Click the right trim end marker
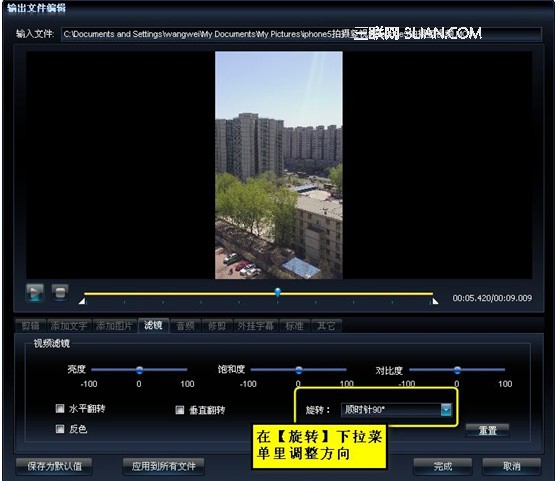The height and width of the screenshot is (481, 555). coord(435,301)
